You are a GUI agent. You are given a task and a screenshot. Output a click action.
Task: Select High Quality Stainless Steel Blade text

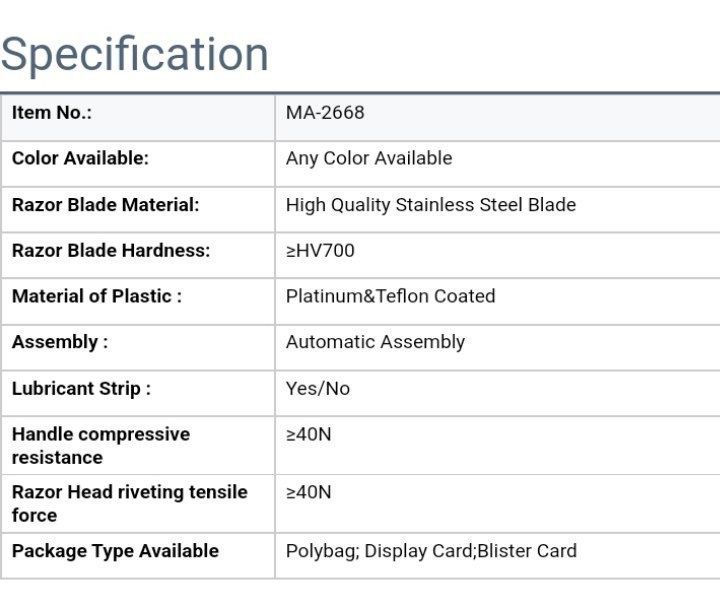tap(431, 205)
